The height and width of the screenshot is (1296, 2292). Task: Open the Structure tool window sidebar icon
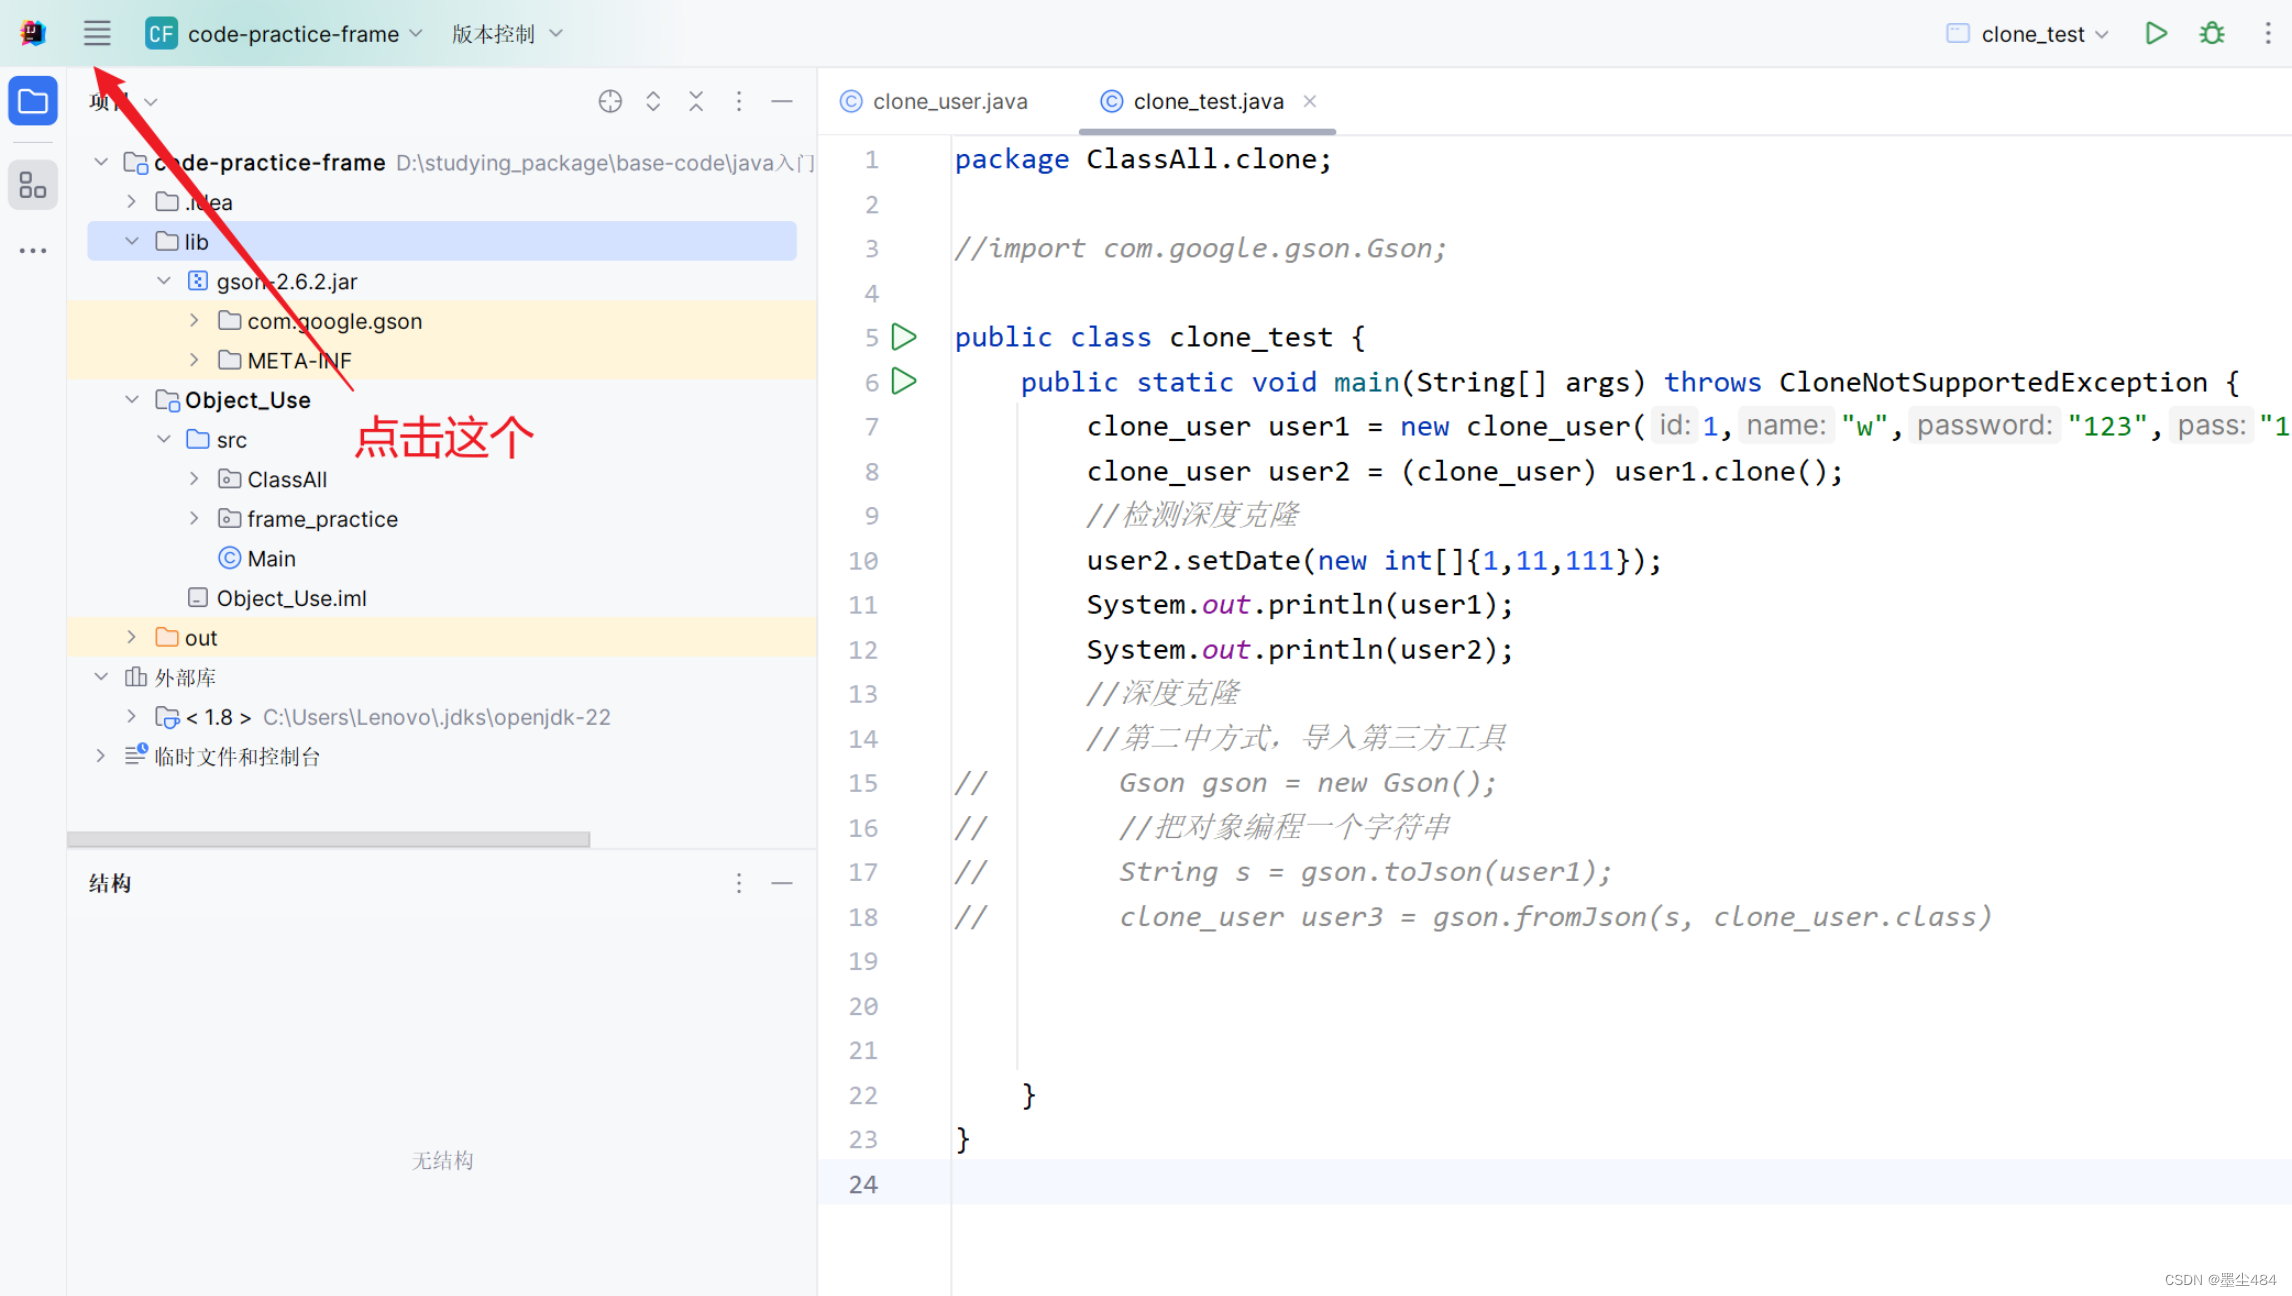point(33,185)
